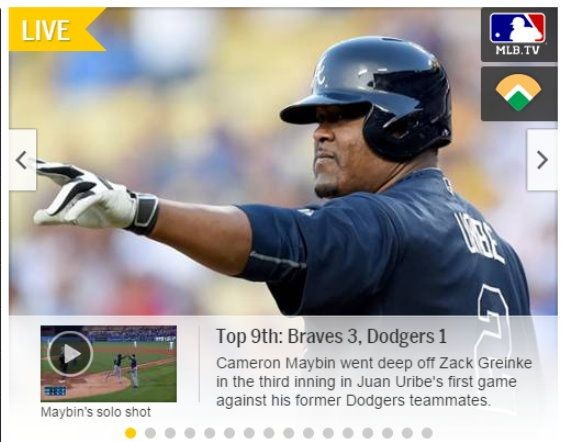Go to previous slide with left arrow
Screen dimensions: 563x442
[23, 160]
